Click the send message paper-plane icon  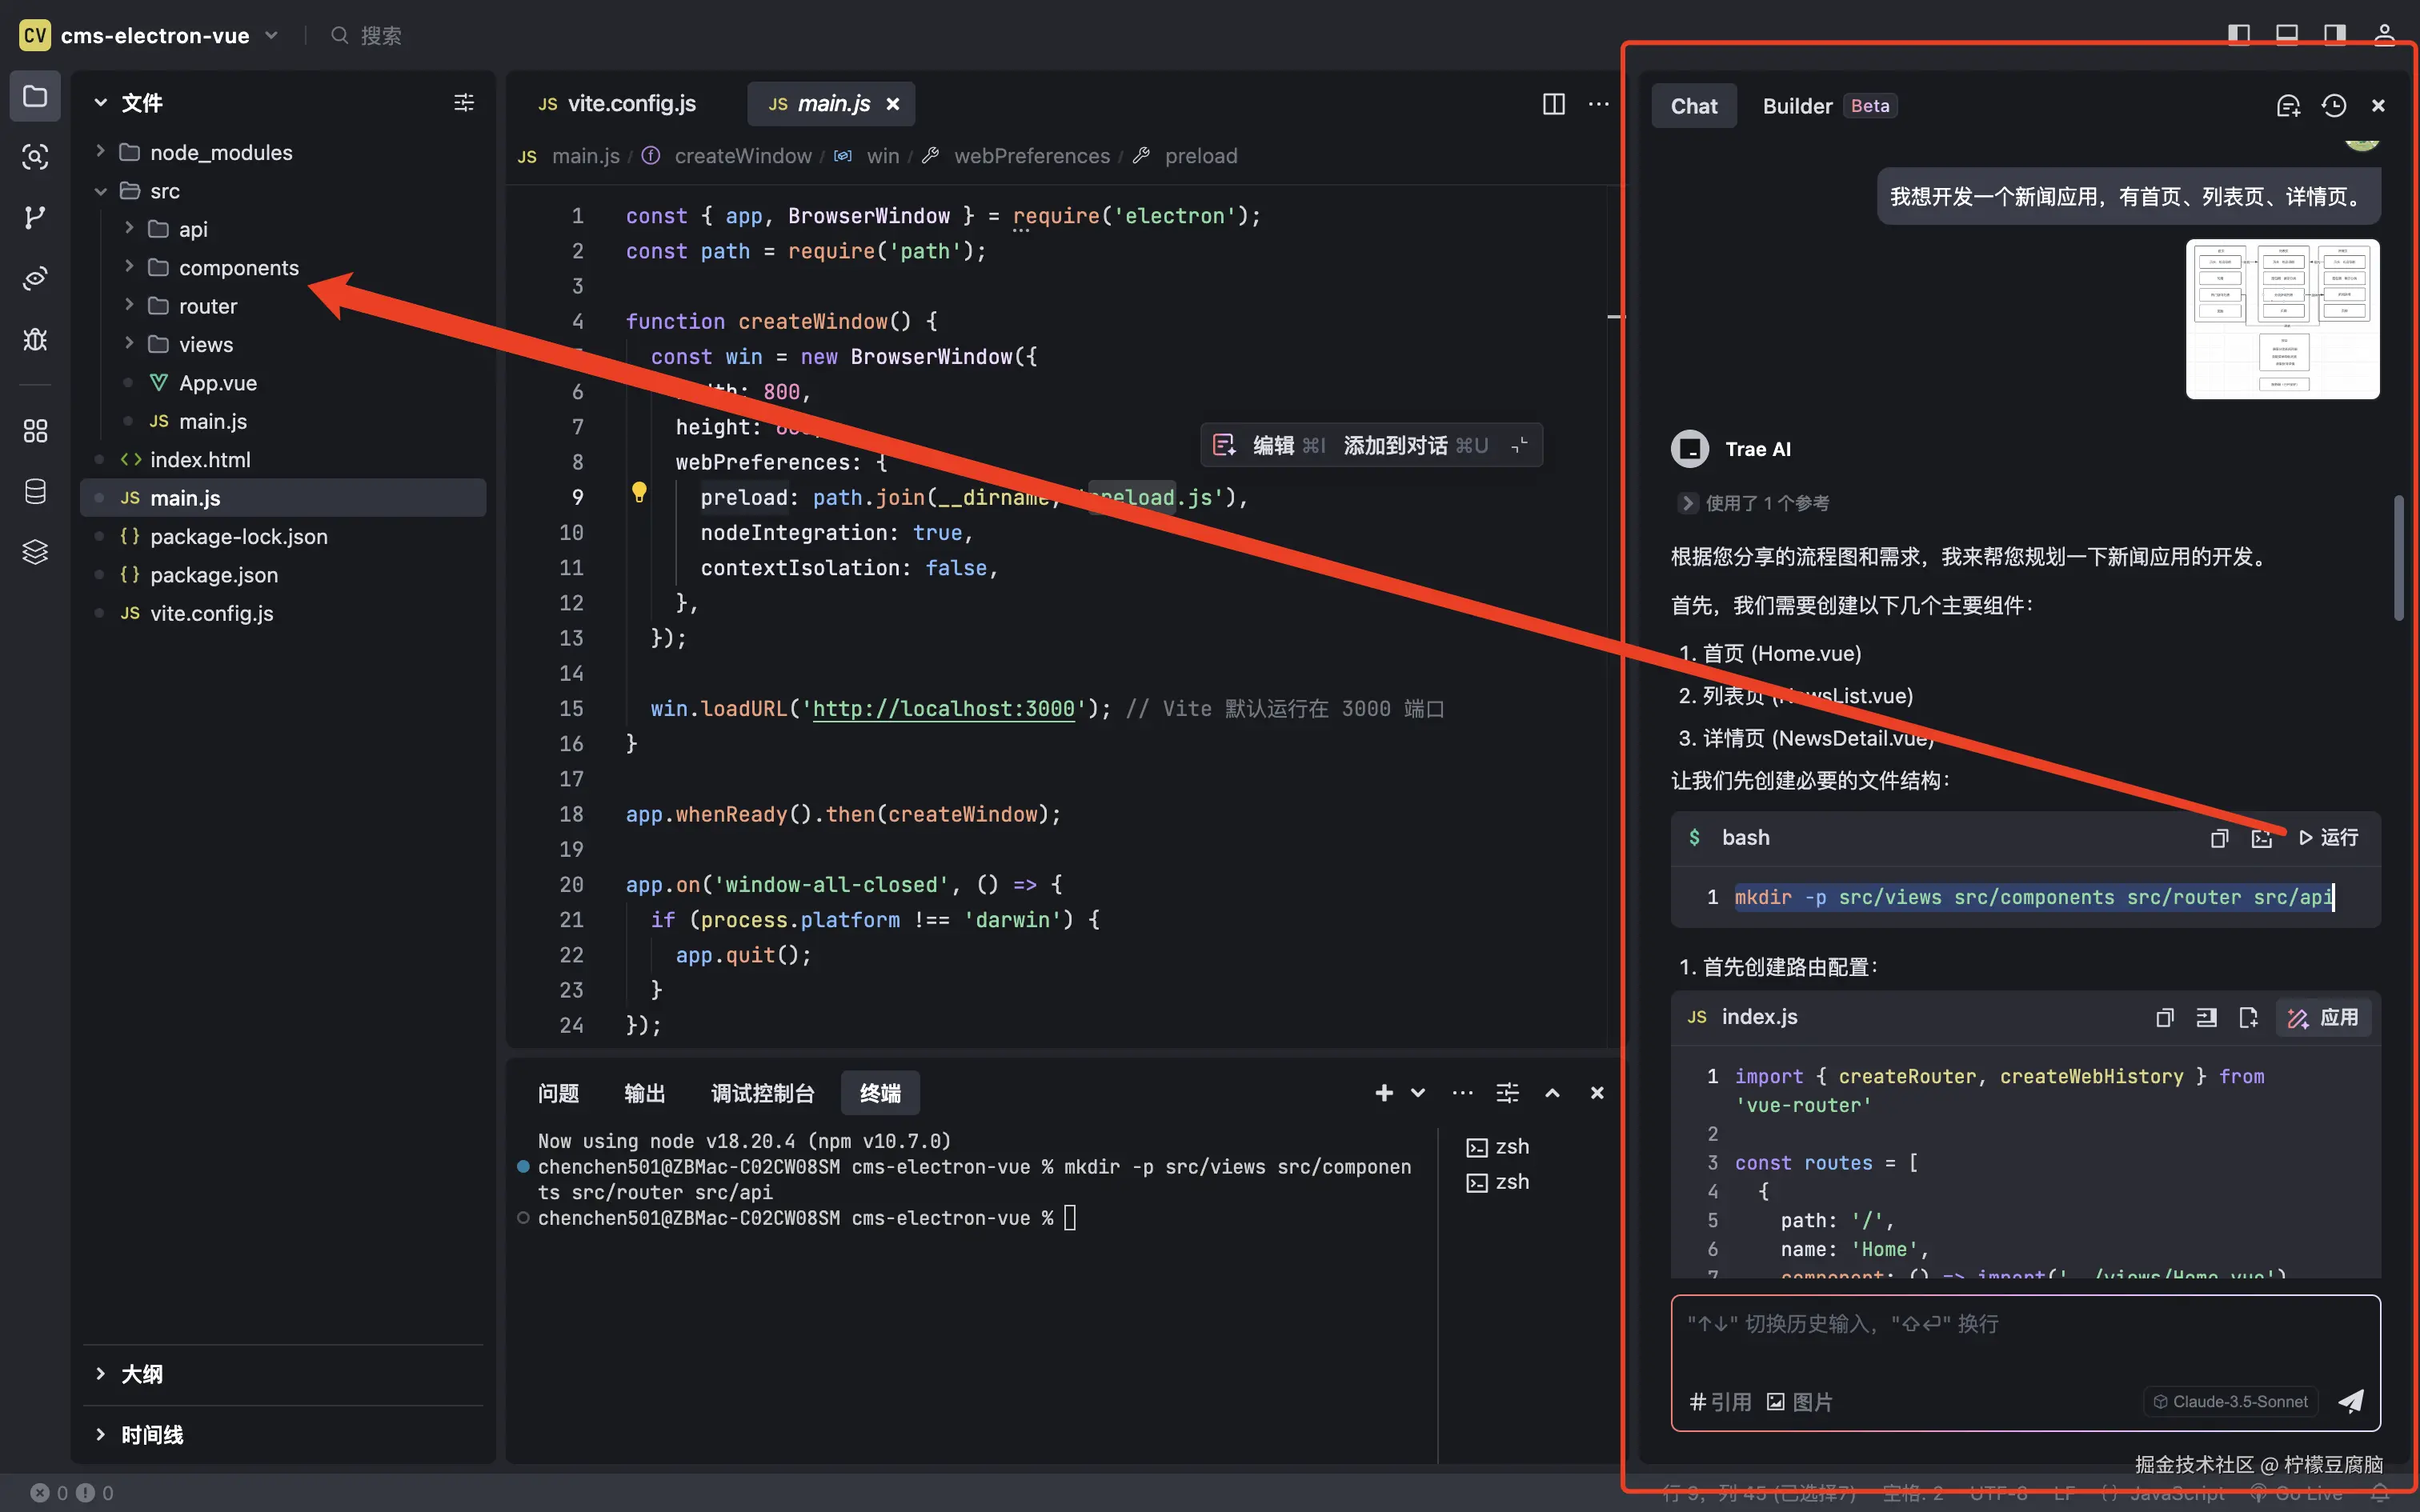2351,1401
